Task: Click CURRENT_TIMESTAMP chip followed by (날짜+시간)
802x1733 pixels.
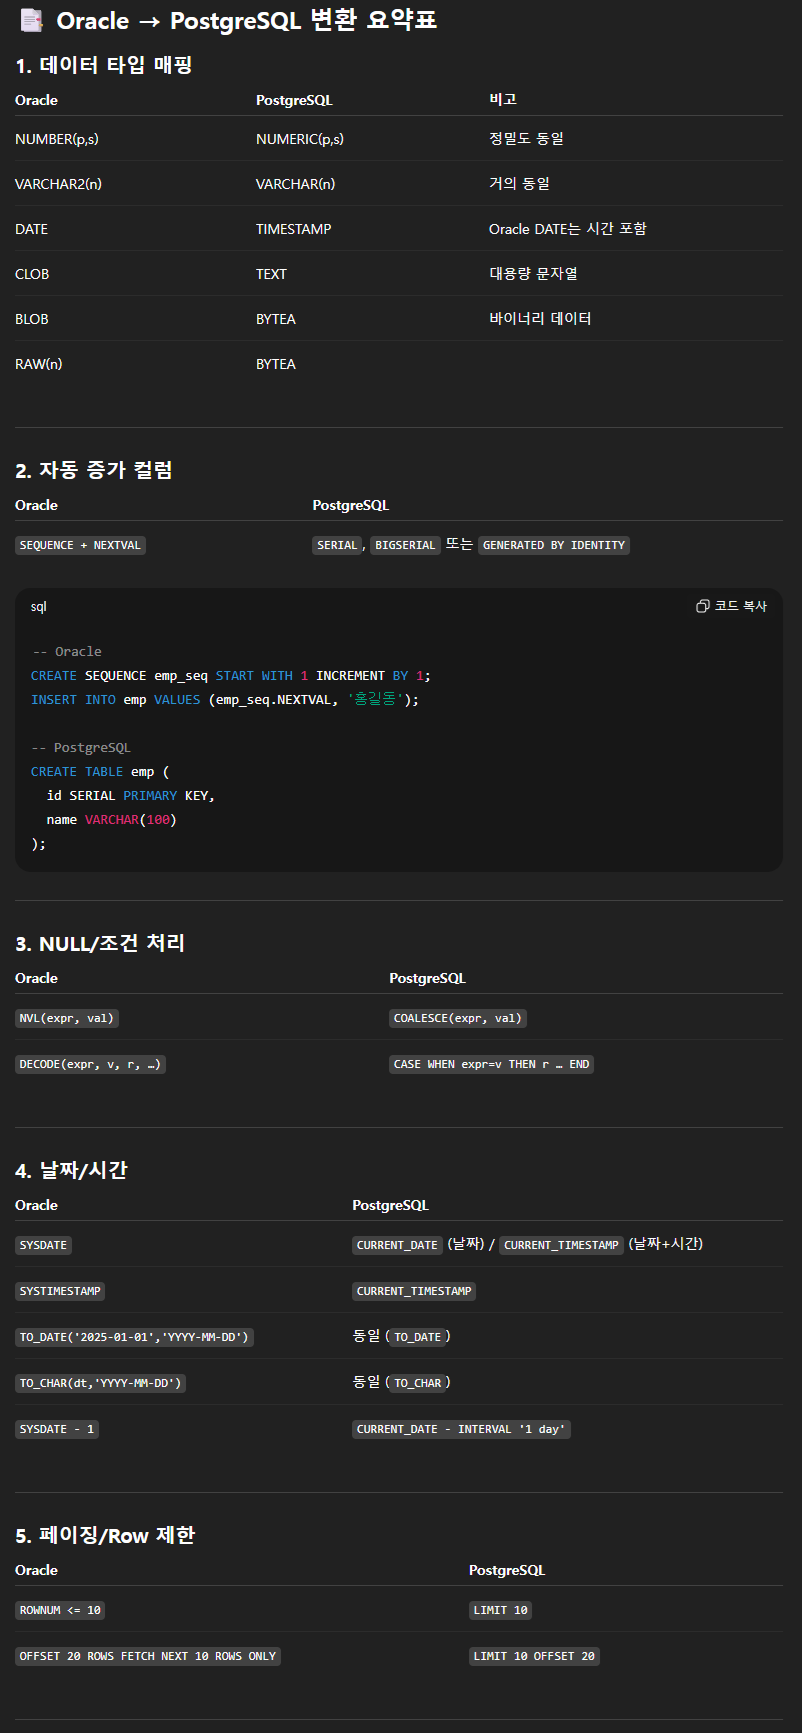Action: tap(562, 1245)
